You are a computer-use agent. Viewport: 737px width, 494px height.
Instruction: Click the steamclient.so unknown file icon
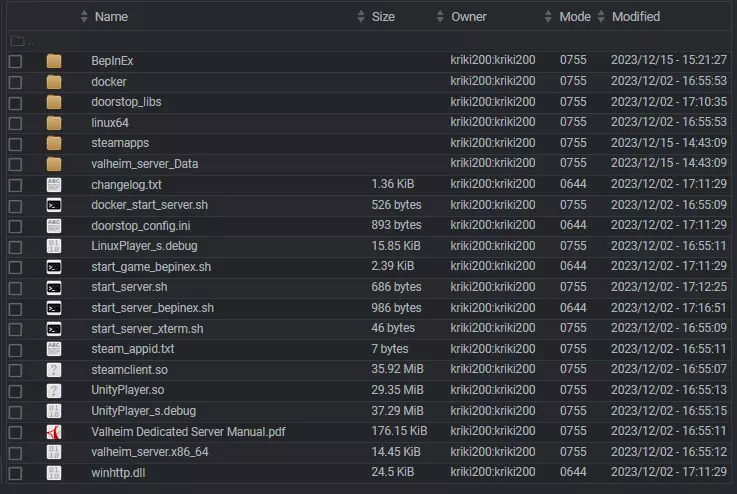(x=54, y=370)
